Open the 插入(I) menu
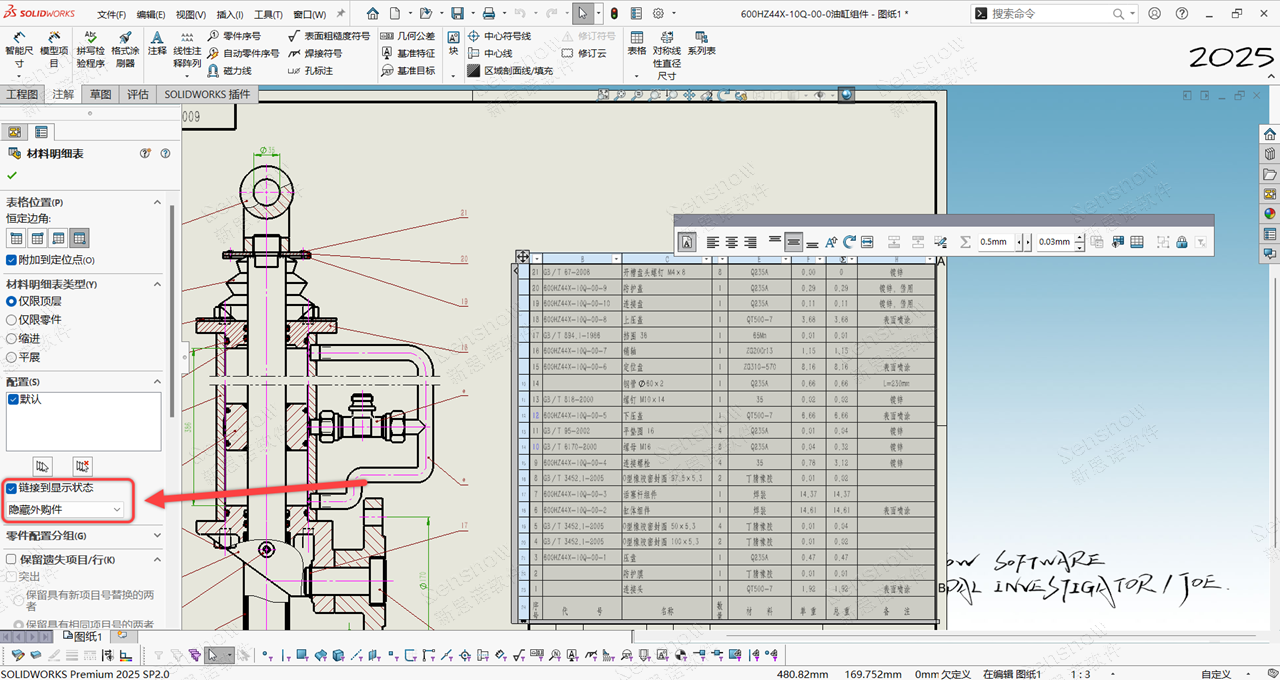 tap(230, 15)
